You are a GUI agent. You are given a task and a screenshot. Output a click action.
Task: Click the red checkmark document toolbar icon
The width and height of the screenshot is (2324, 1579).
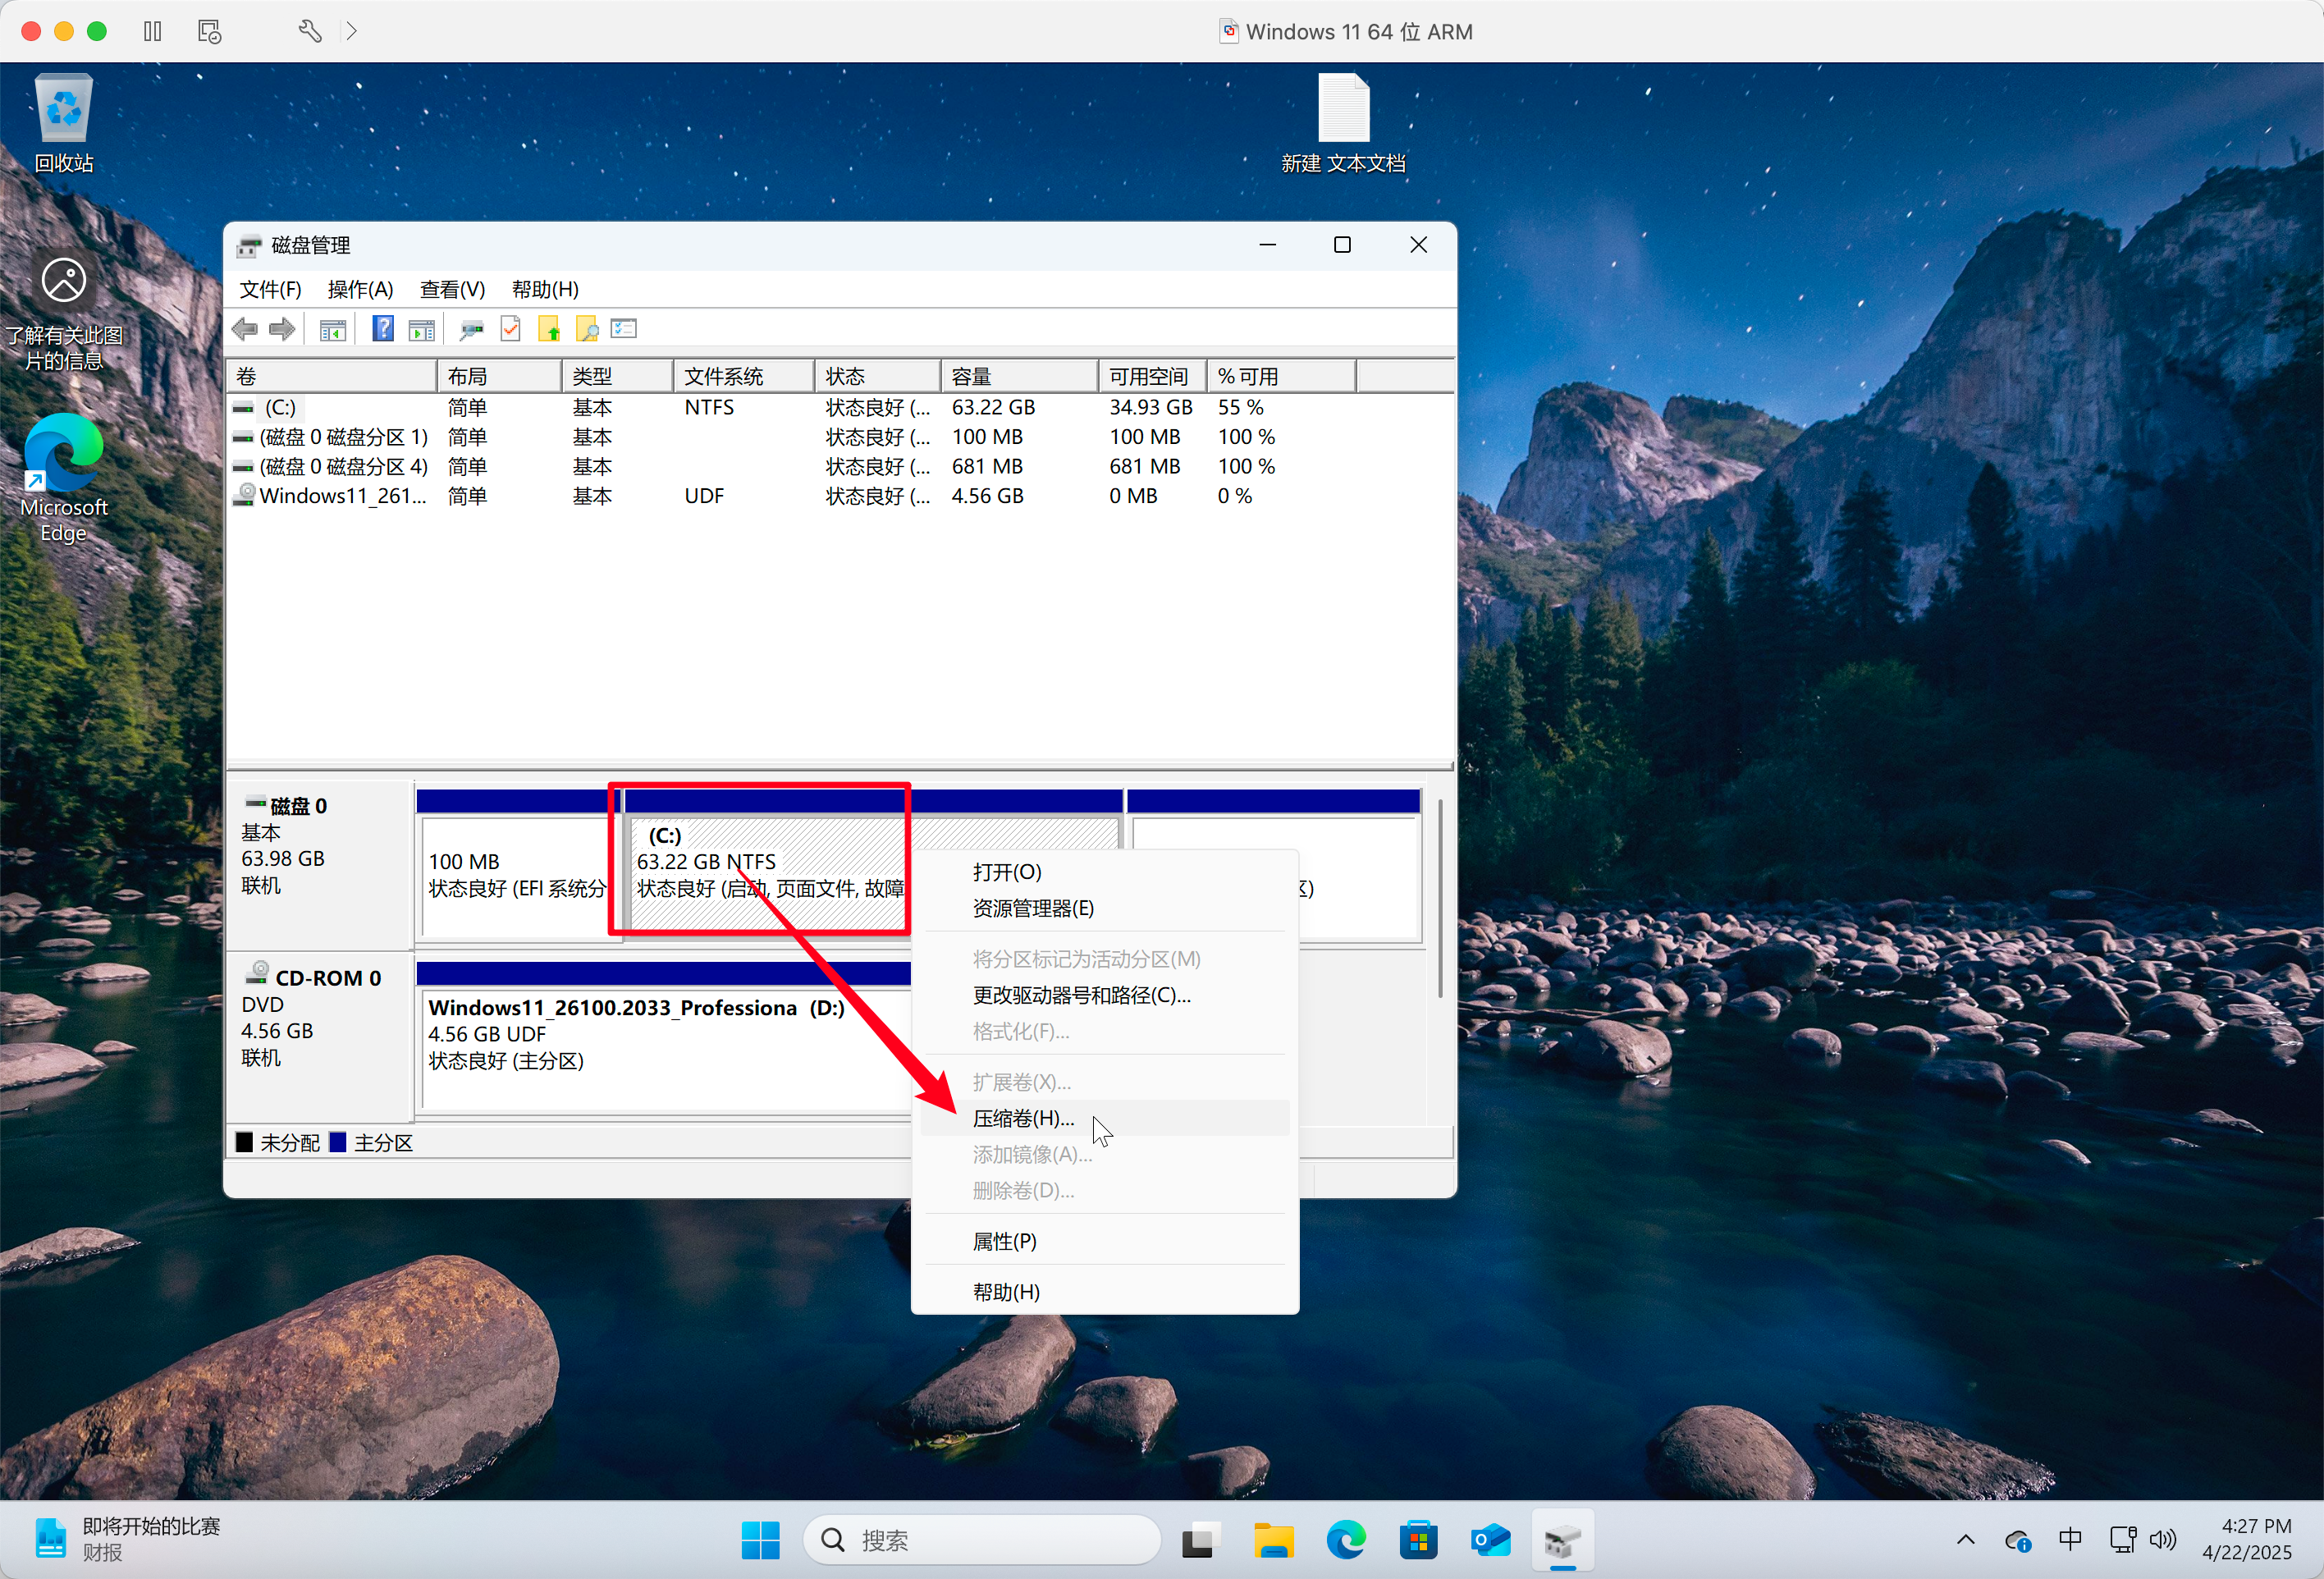point(510,329)
